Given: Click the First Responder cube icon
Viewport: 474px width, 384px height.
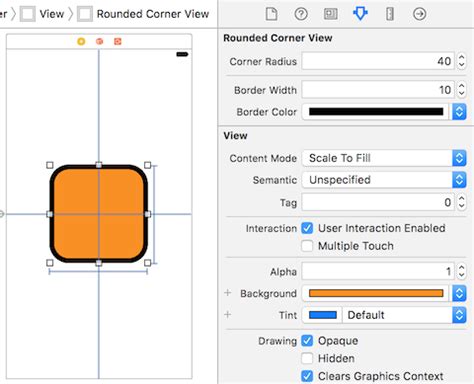Looking at the screenshot, I should click(99, 41).
